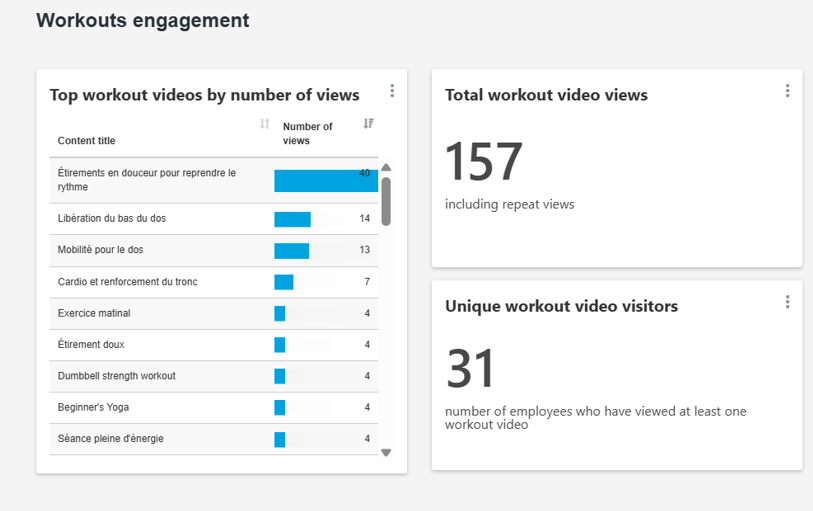813x511 pixels.
Task: Click the table vertical scrollbar thumb
Action: click(x=386, y=202)
